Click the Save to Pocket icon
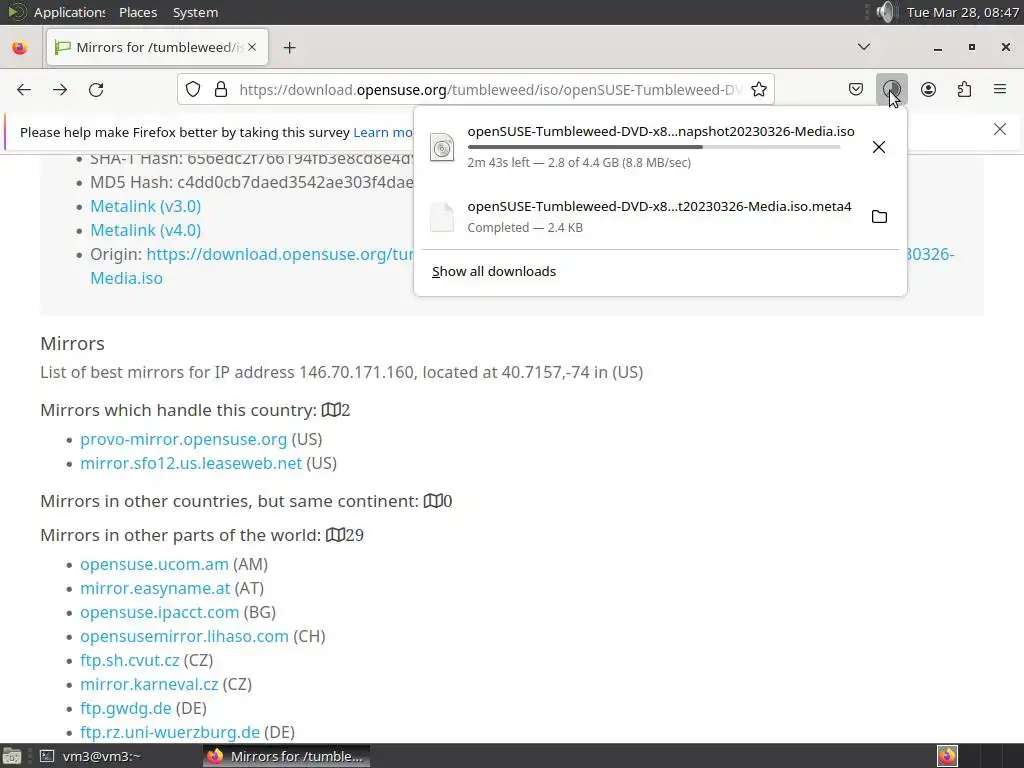 (856, 89)
